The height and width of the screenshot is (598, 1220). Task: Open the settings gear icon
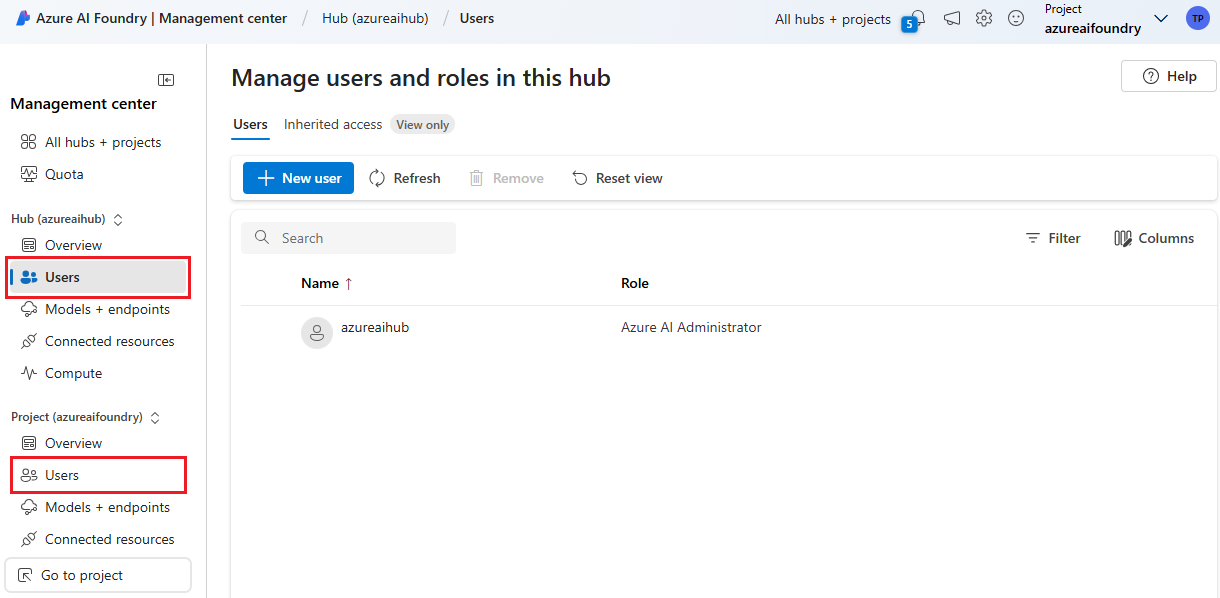pyautogui.click(x=984, y=18)
